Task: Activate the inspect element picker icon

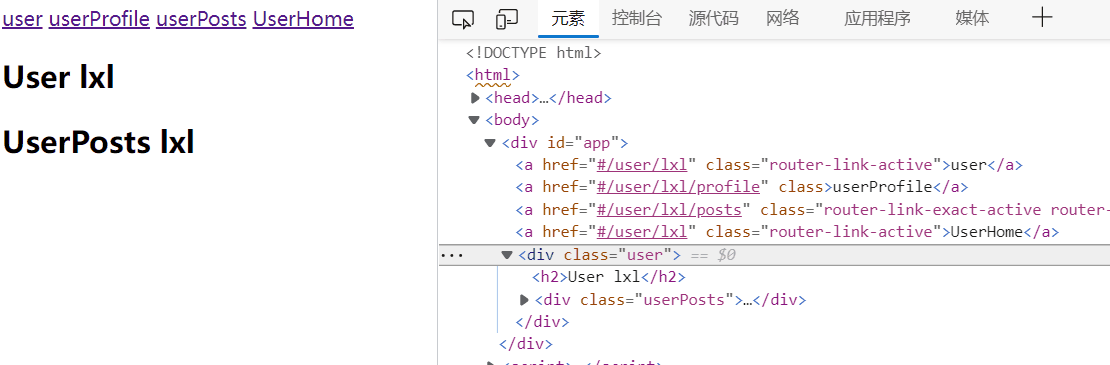Action: (462, 19)
